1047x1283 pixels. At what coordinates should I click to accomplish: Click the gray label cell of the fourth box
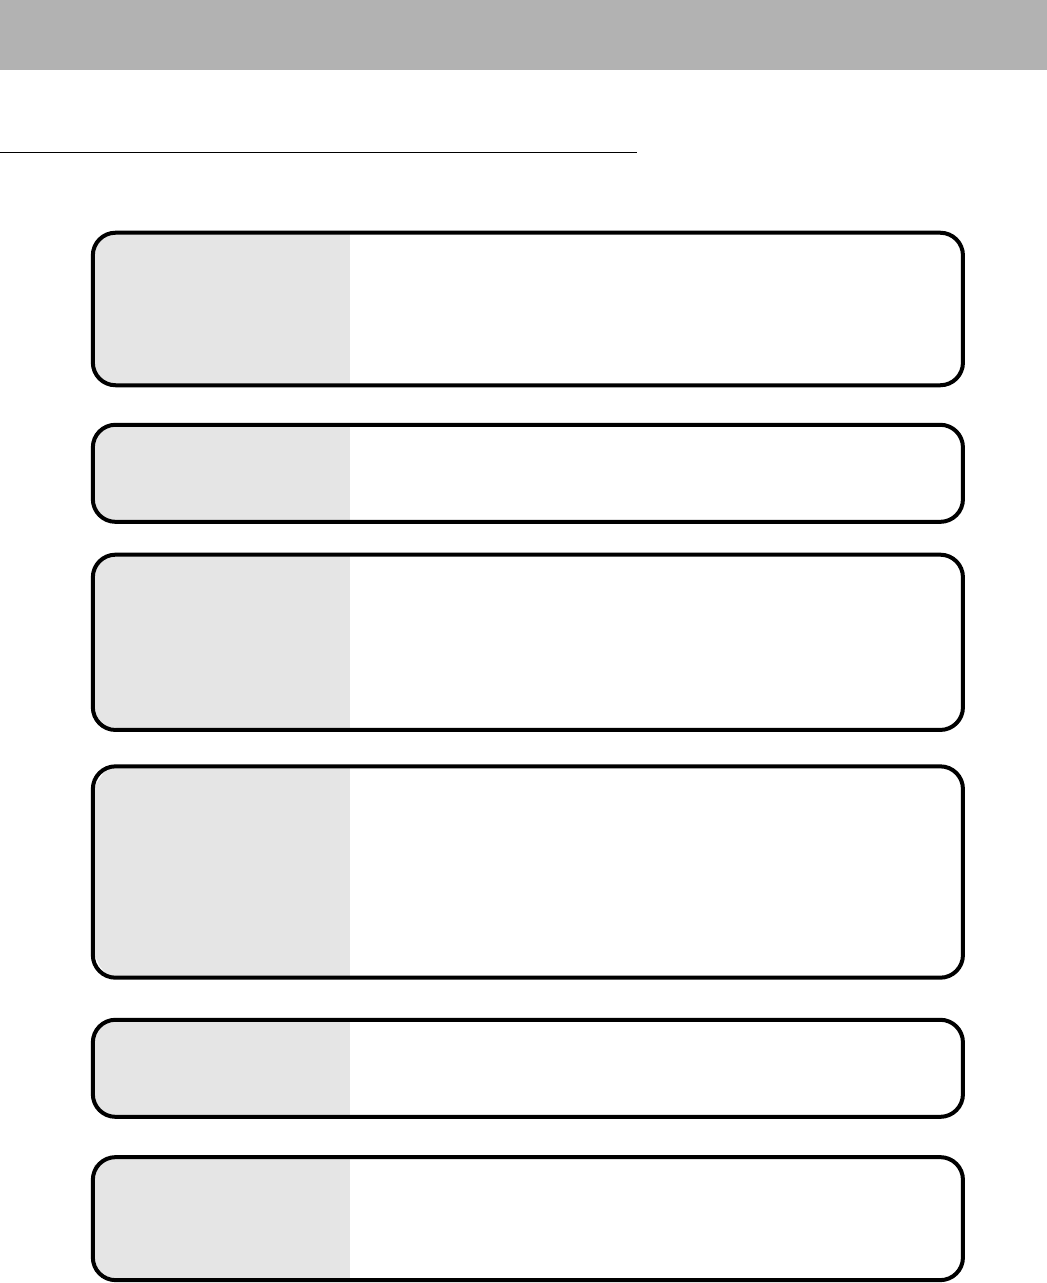coord(222,871)
